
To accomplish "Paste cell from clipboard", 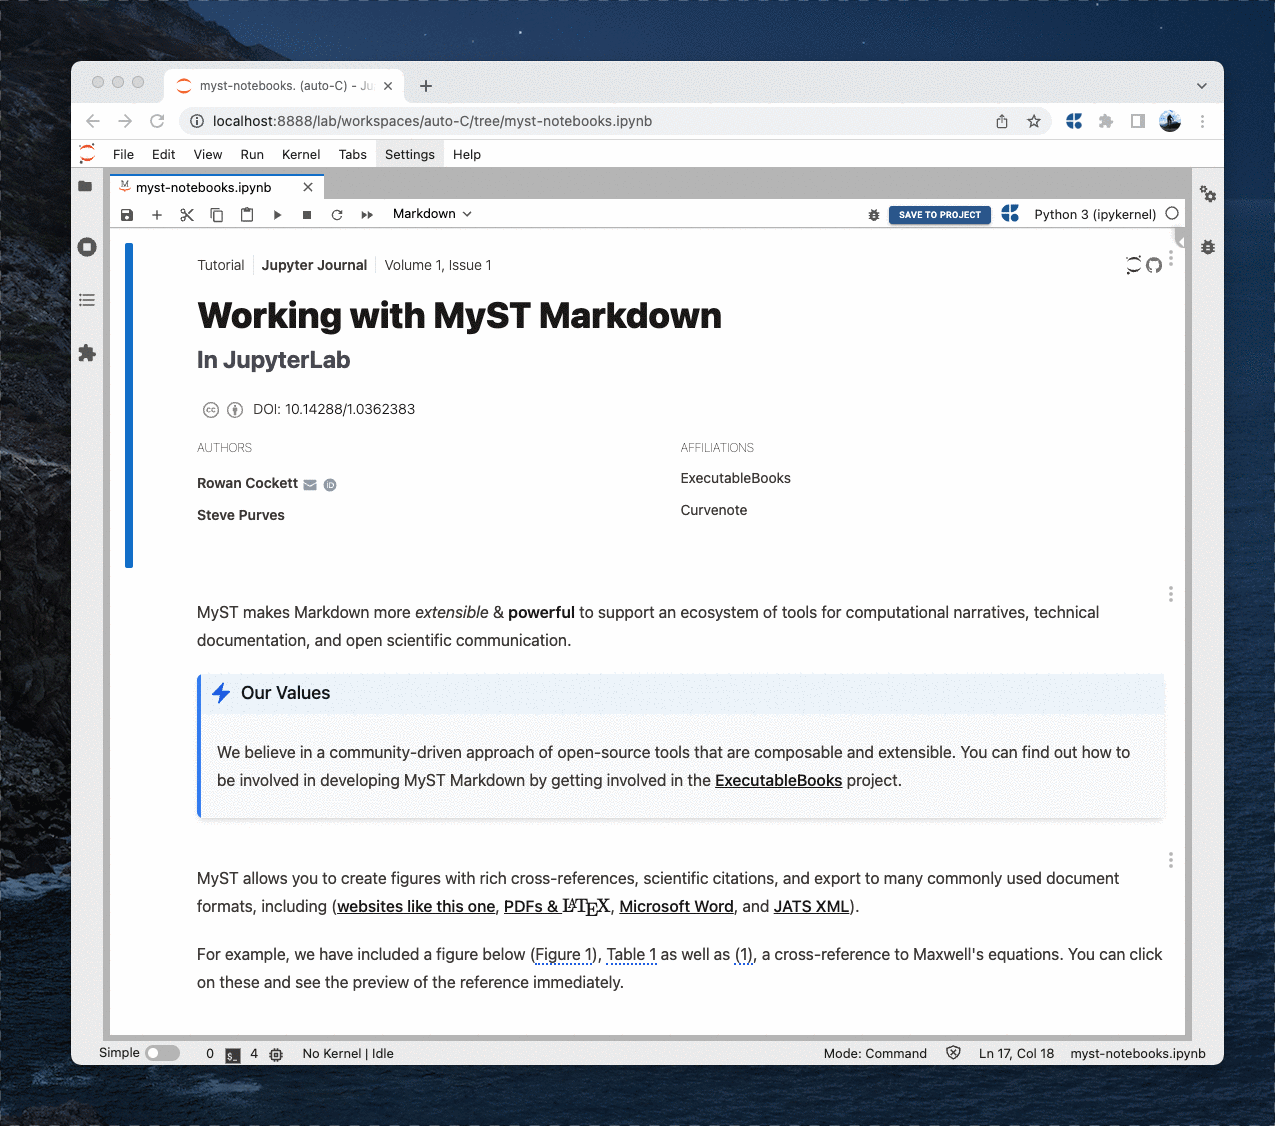I will (247, 215).
